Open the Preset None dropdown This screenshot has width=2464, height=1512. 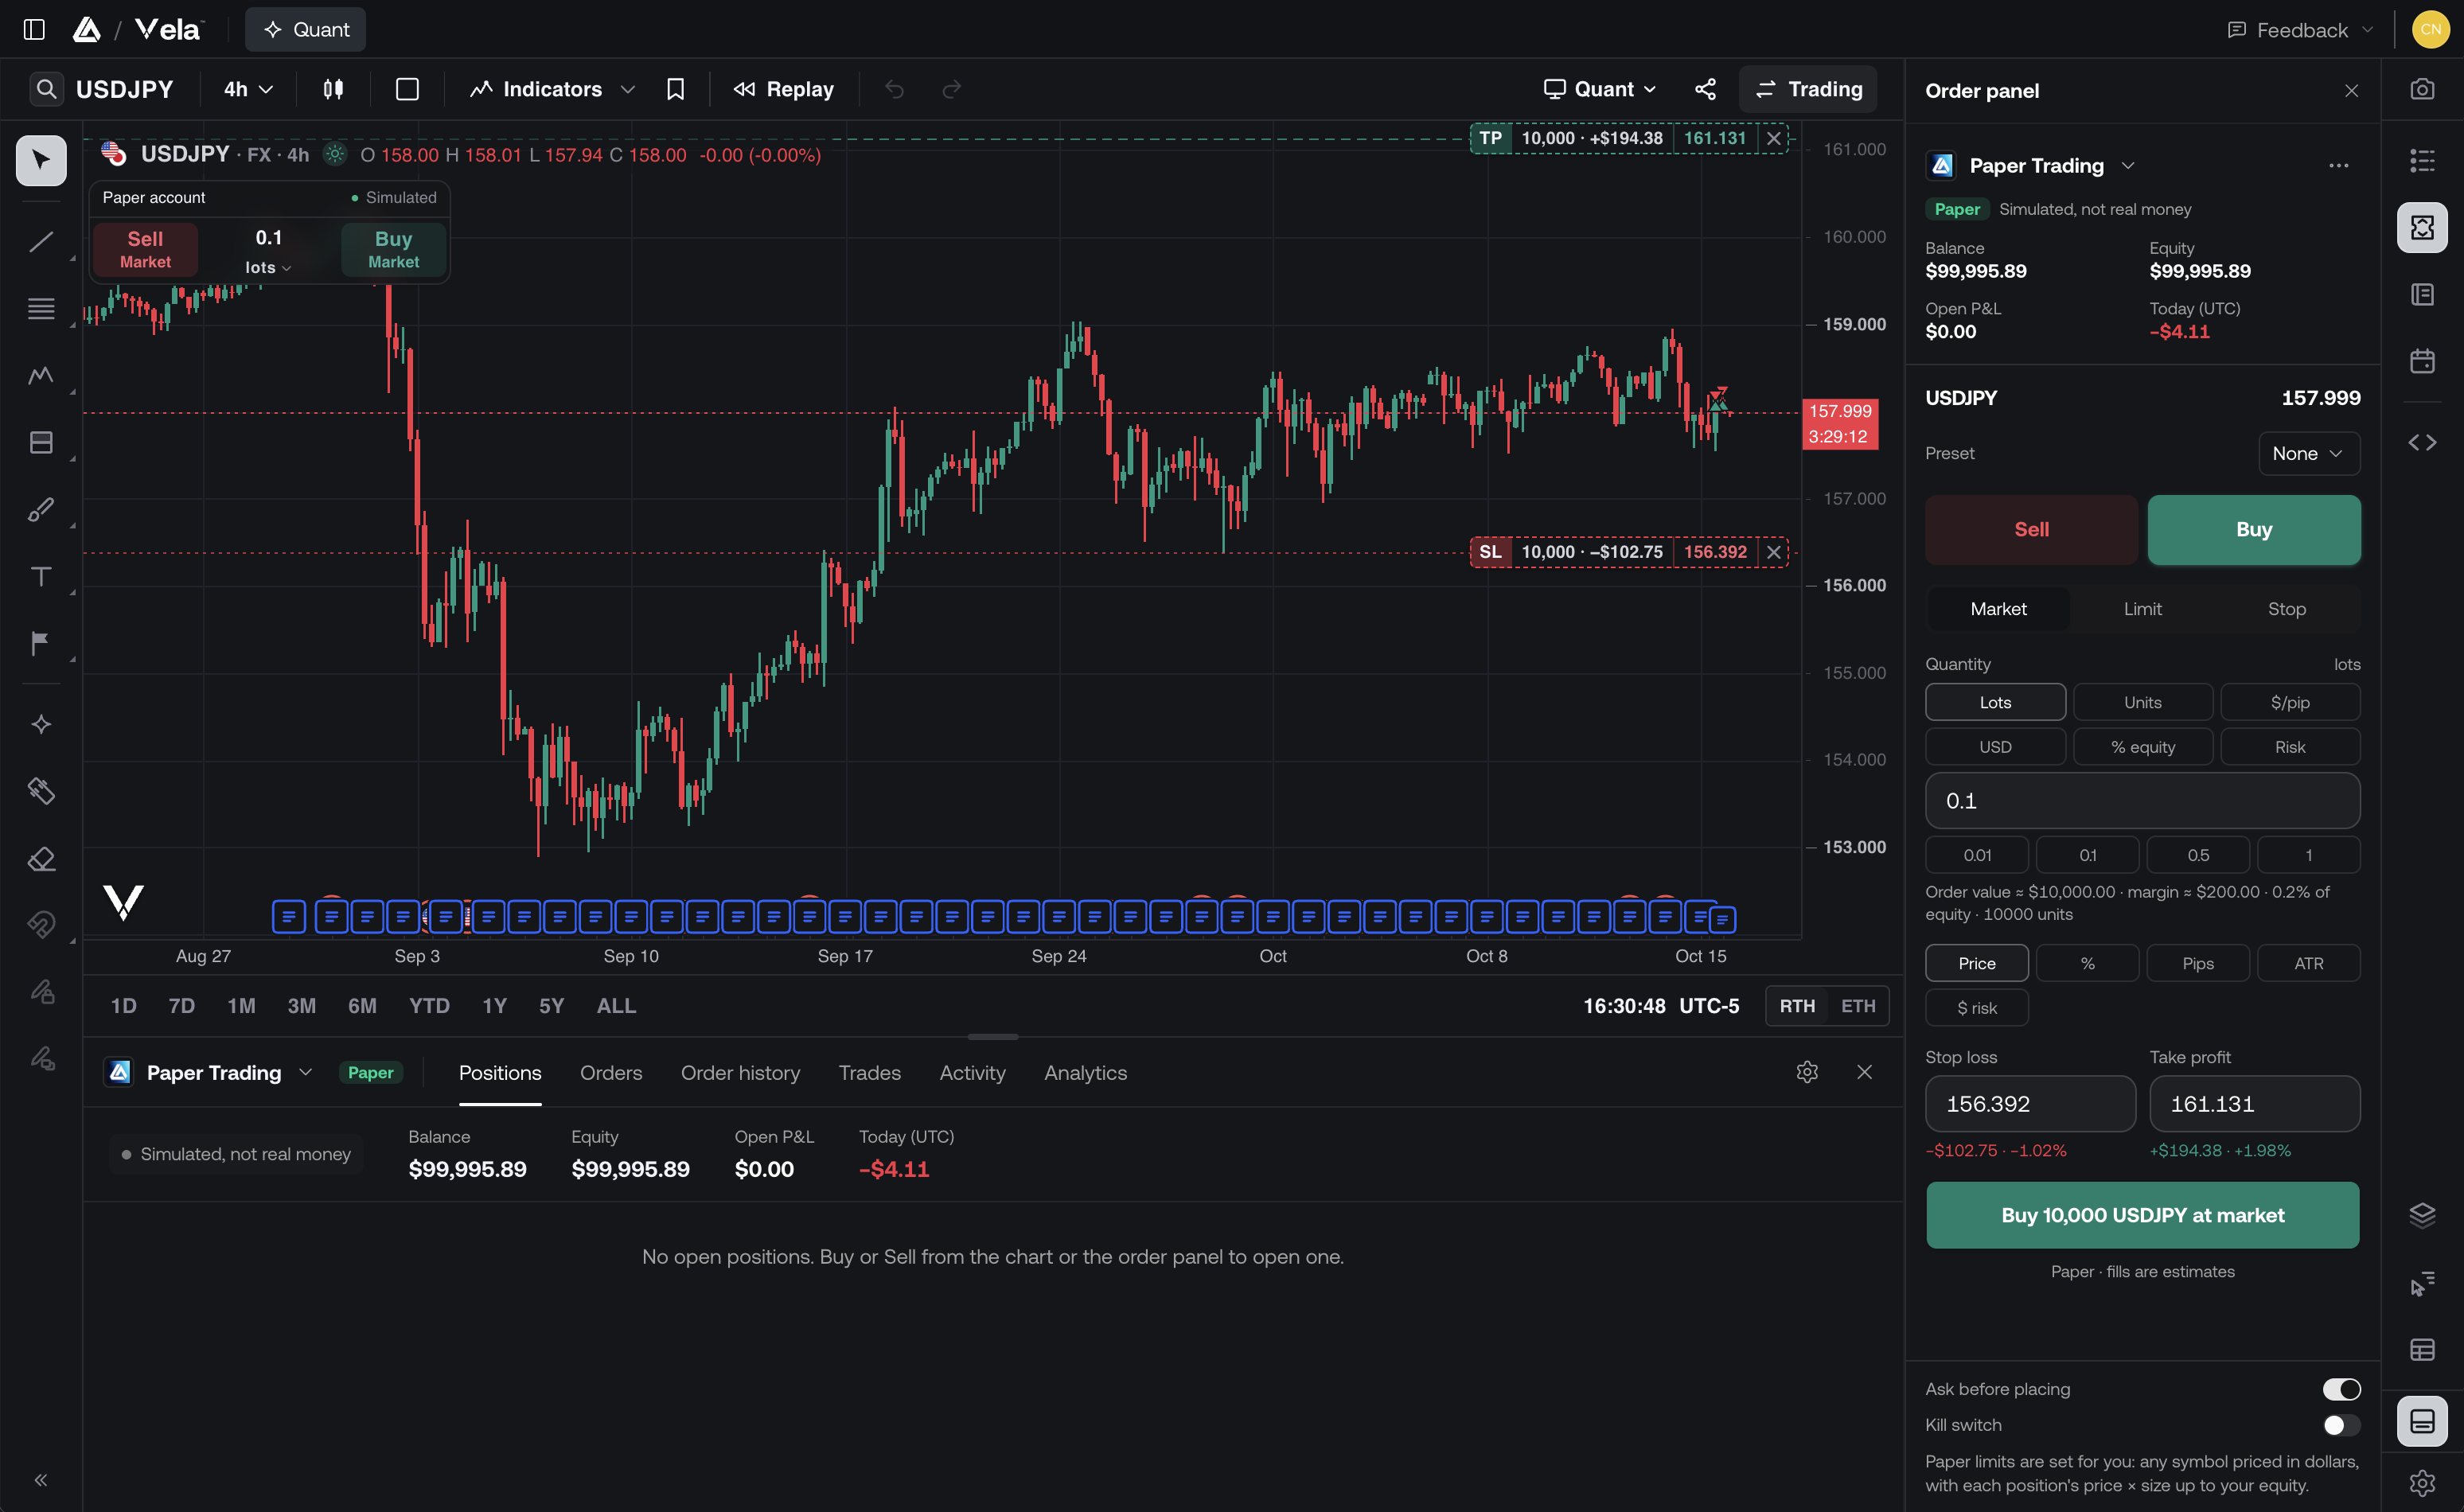[x=2309, y=453]
